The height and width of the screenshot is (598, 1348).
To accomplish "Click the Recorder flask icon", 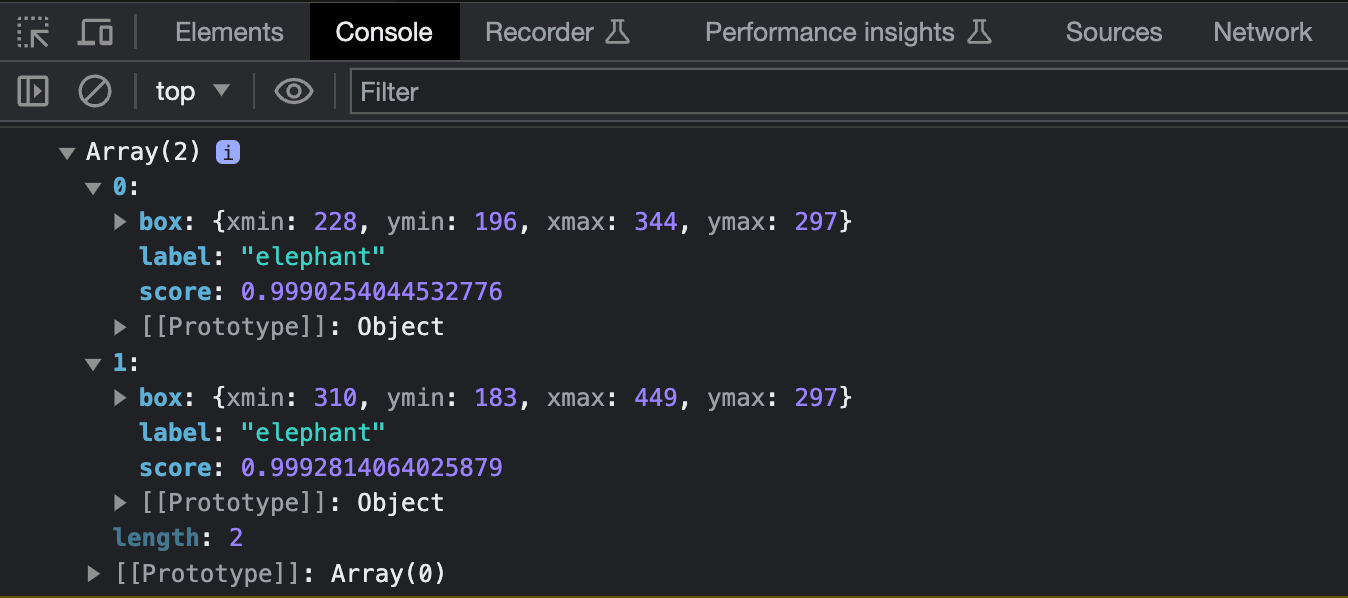I will point(620,31).
